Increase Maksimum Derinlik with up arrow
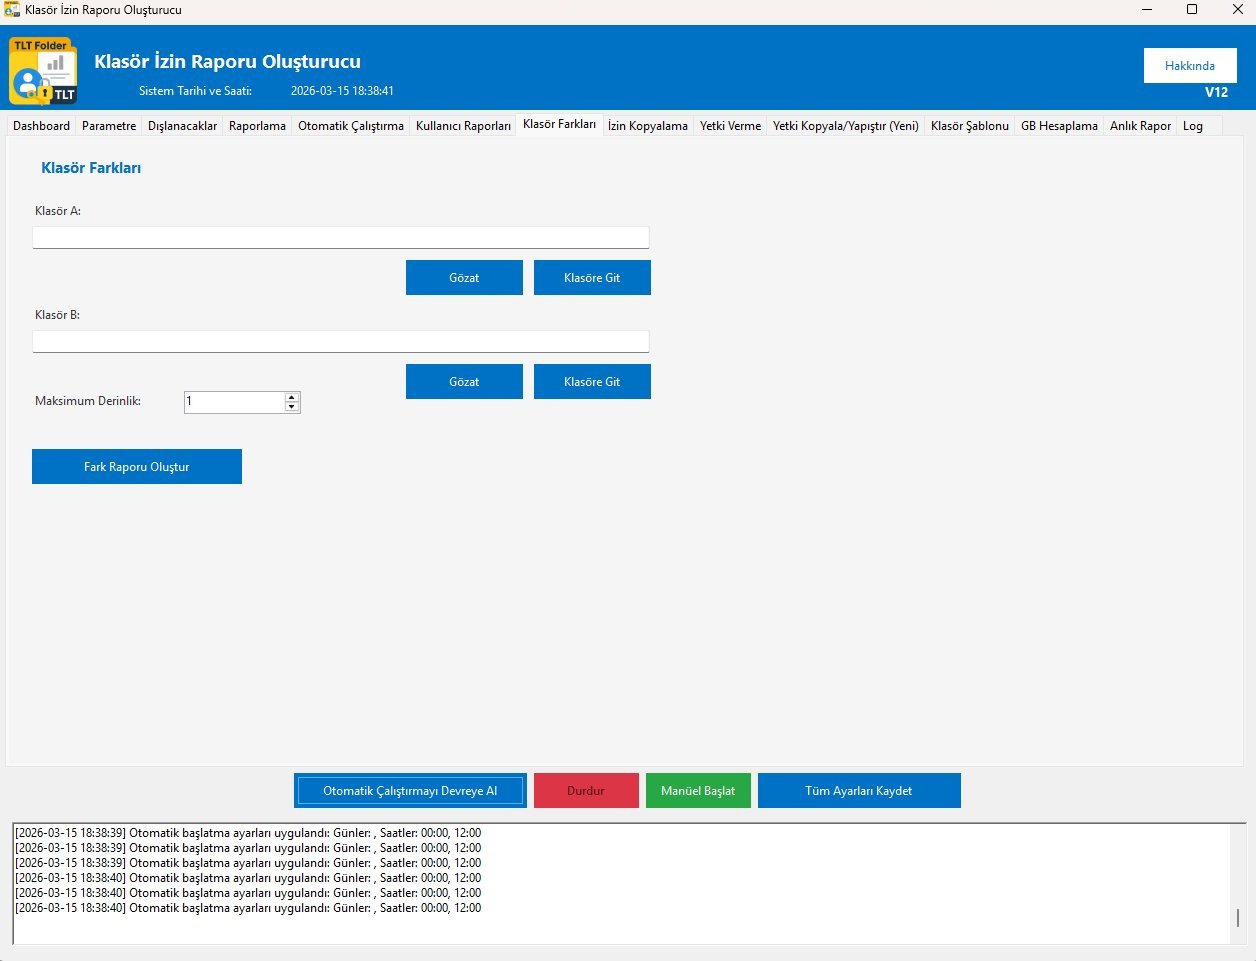Image resolution: width=1256 pixels, height=961 pixels. click(x=292, y=397)
